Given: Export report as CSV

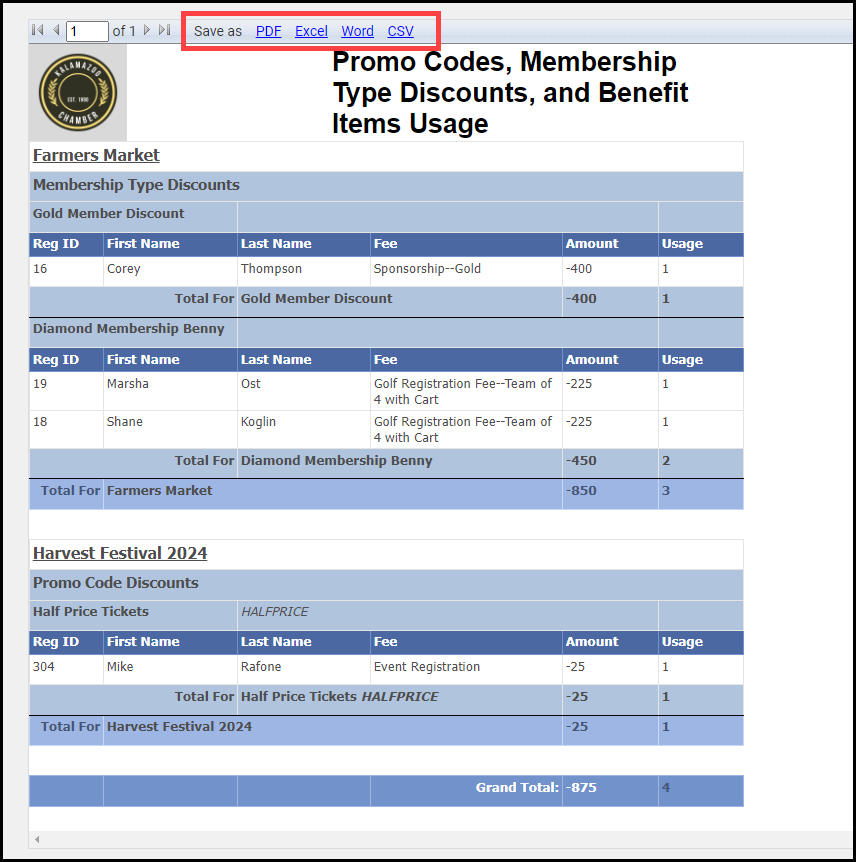Looking at the screenshot, I should point(400,31).
